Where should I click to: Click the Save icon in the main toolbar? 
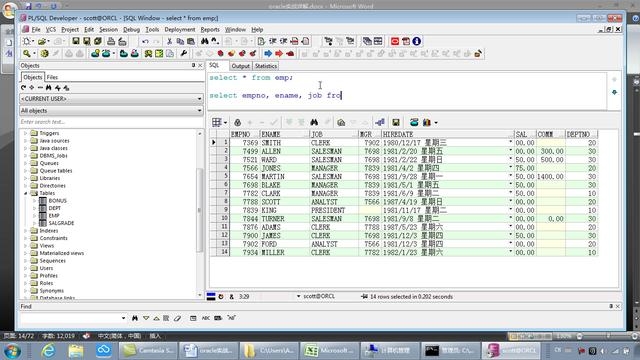[x=76, y=41]
